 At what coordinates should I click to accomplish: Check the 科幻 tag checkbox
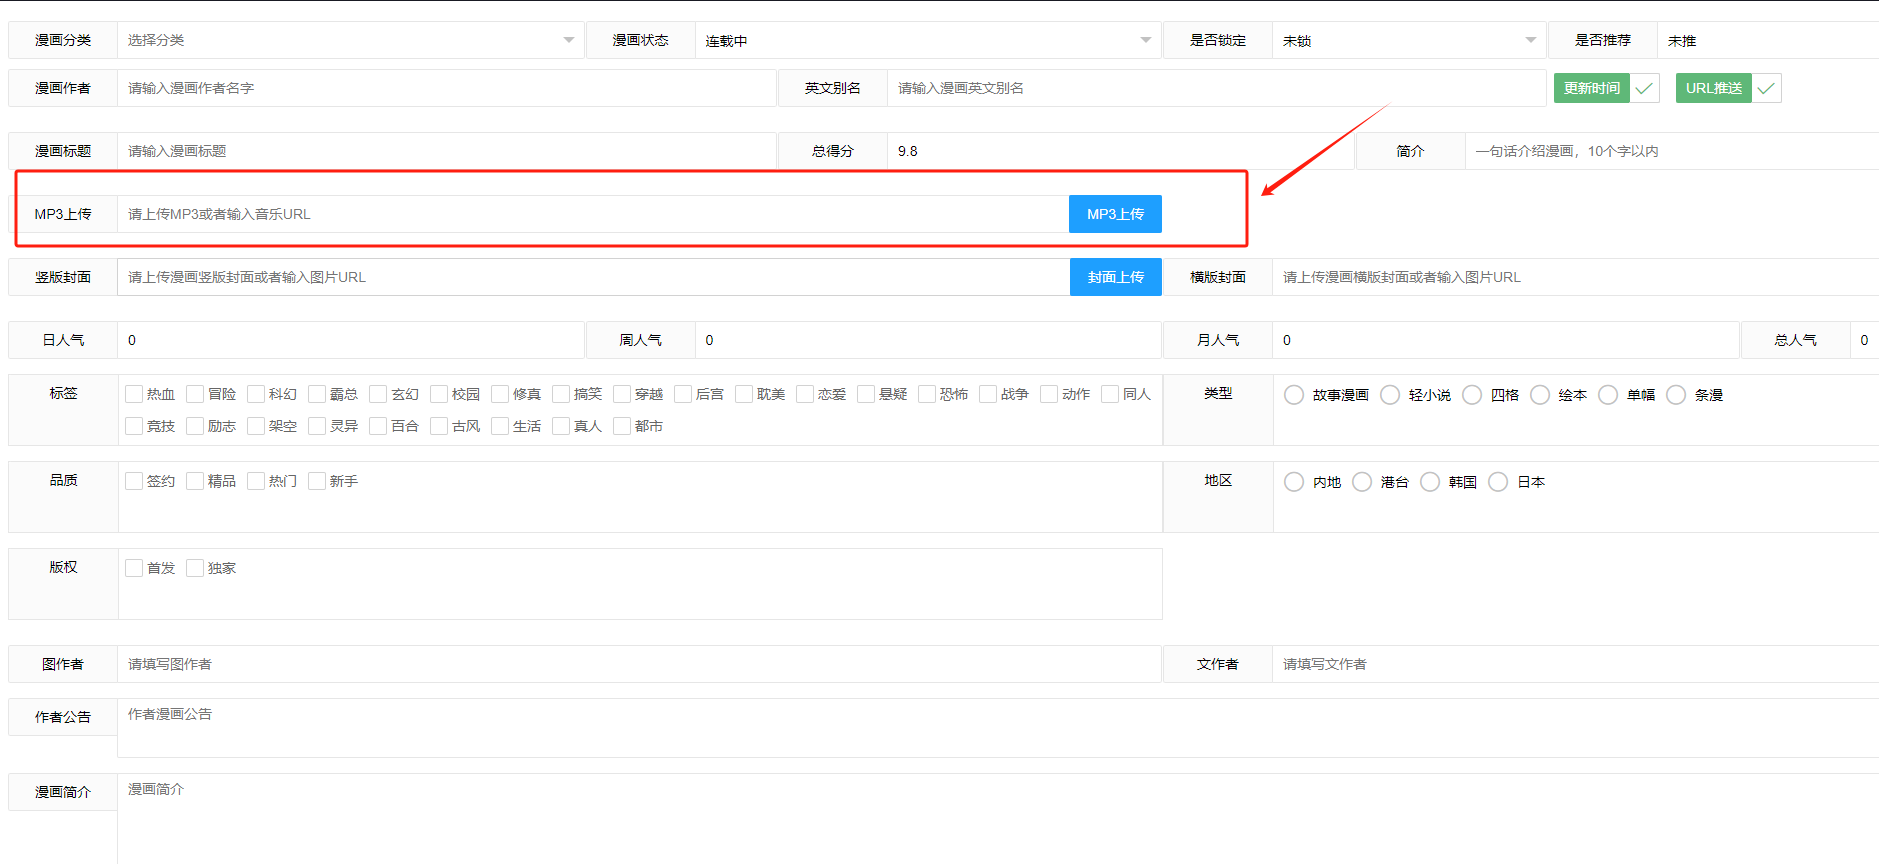[x=256, y=394]
